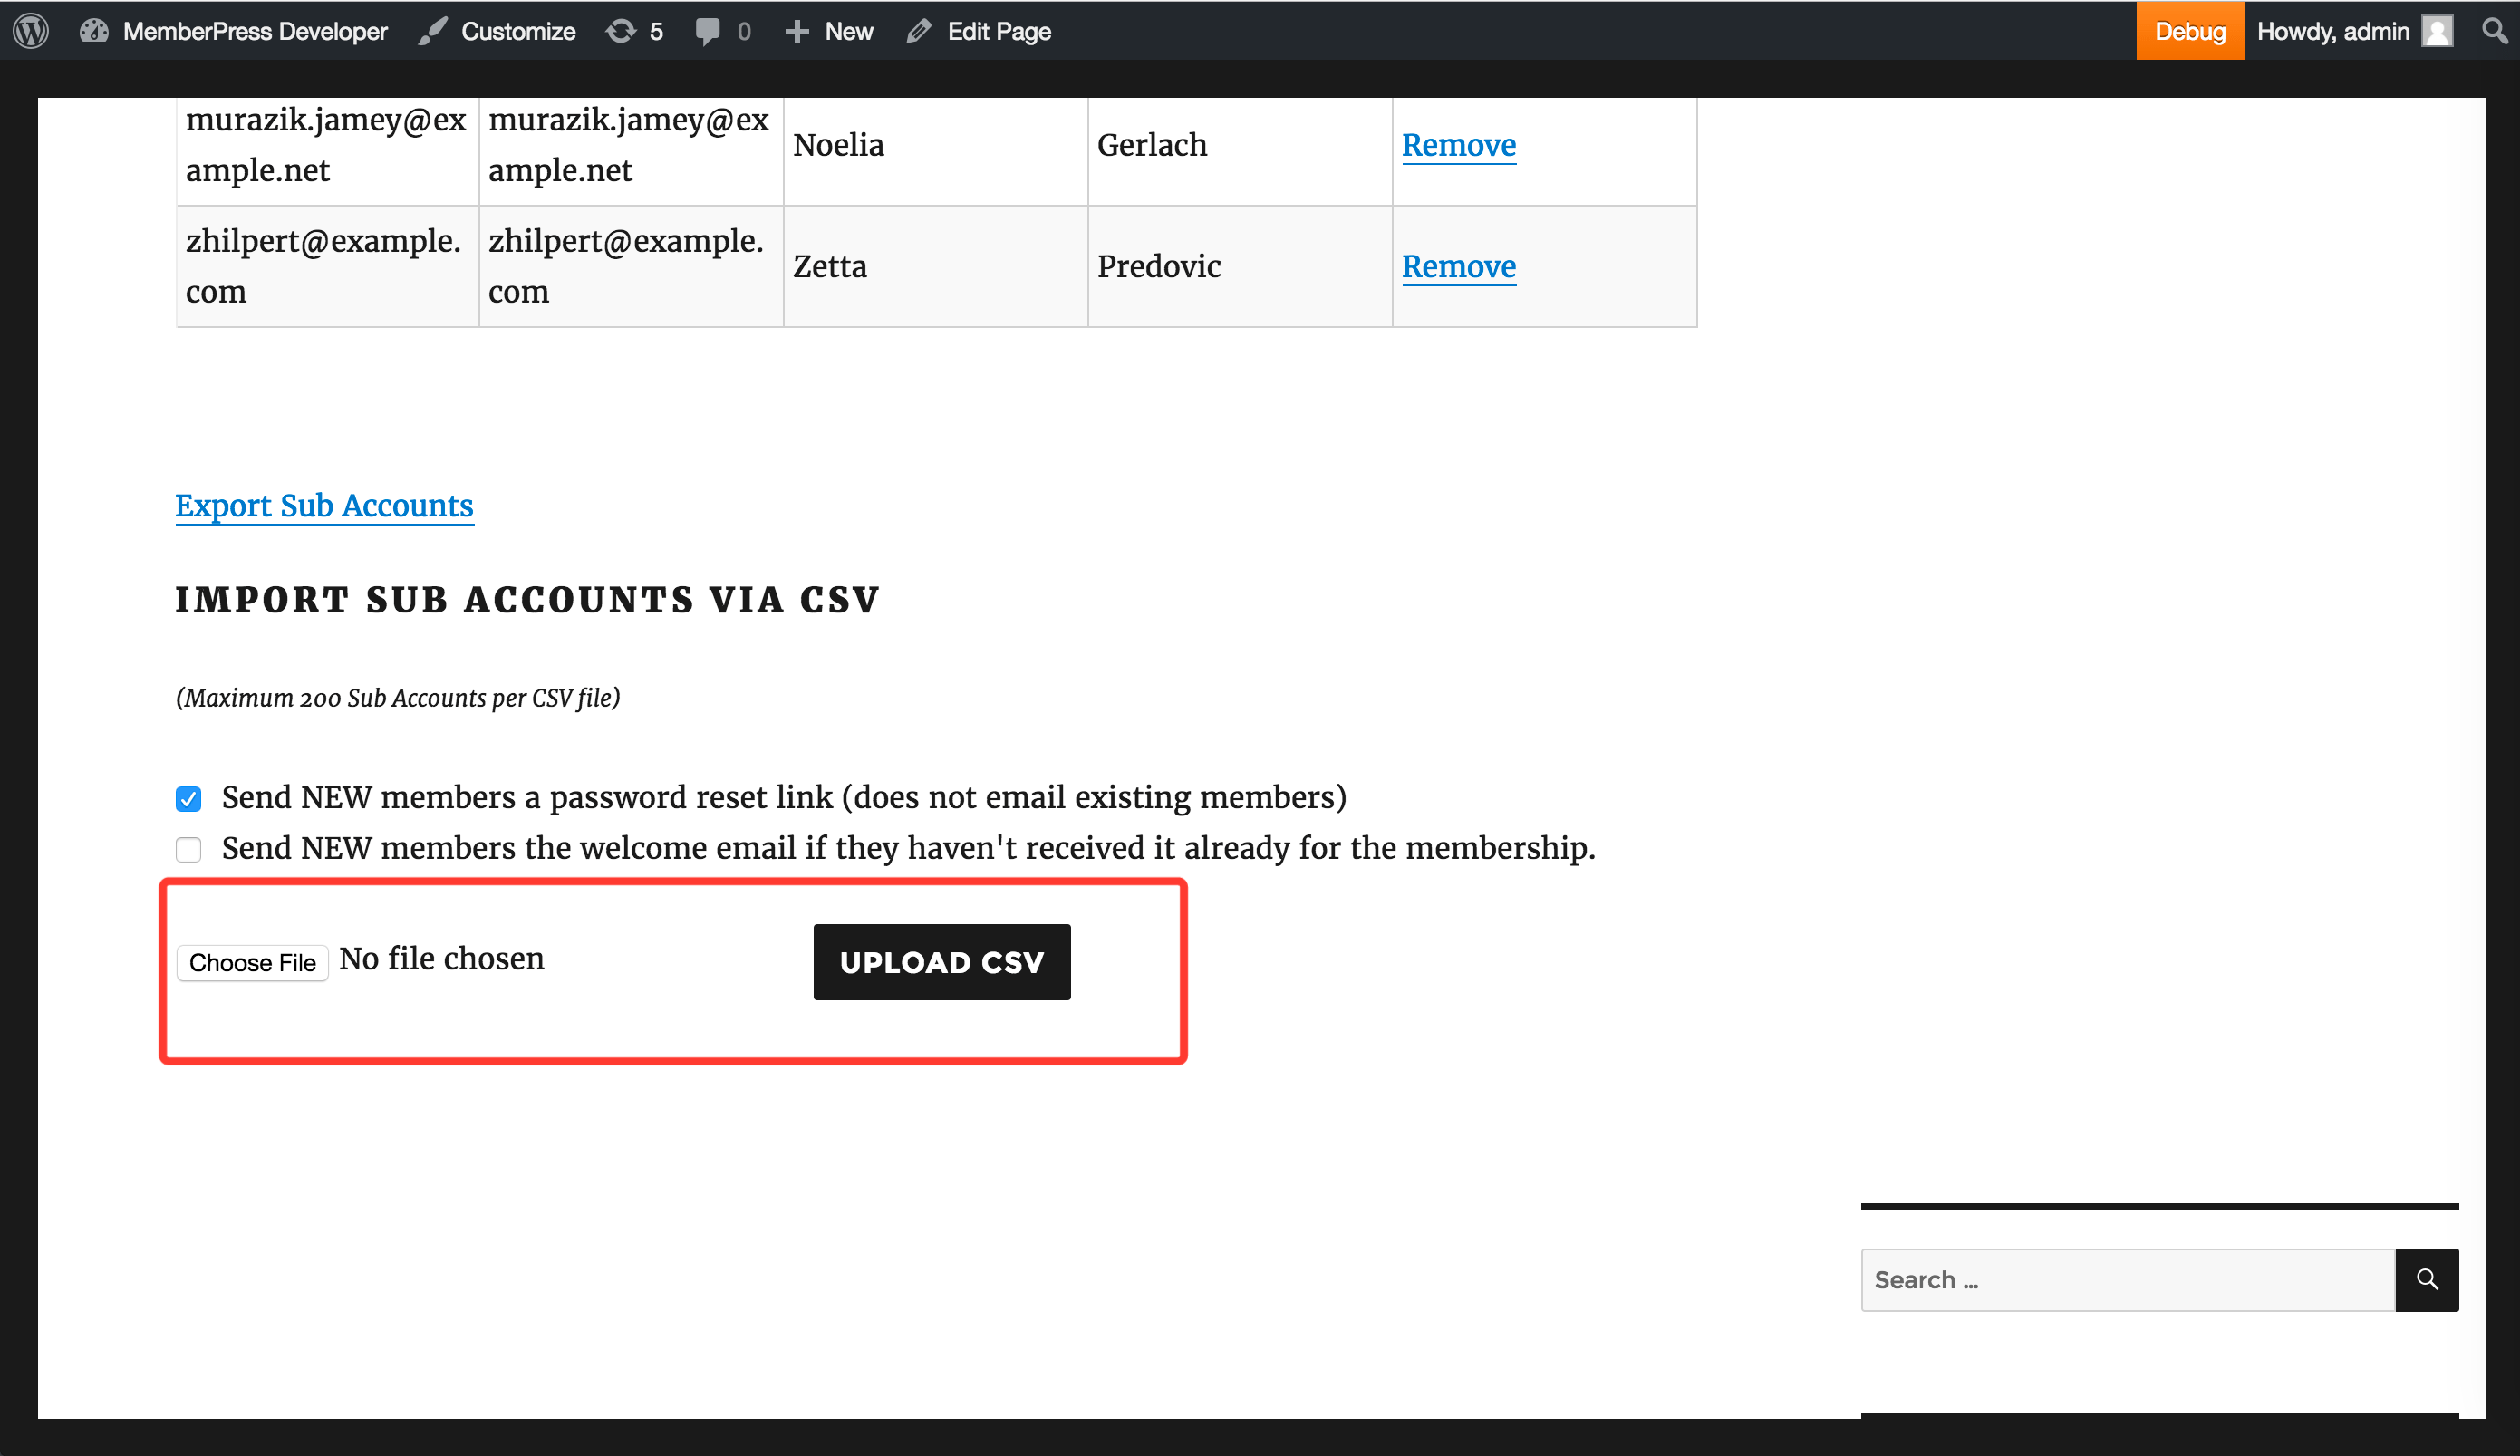Click the Upload CSV button
This screenshot has width=2520, height=1456.
click(x=942, y=962)
